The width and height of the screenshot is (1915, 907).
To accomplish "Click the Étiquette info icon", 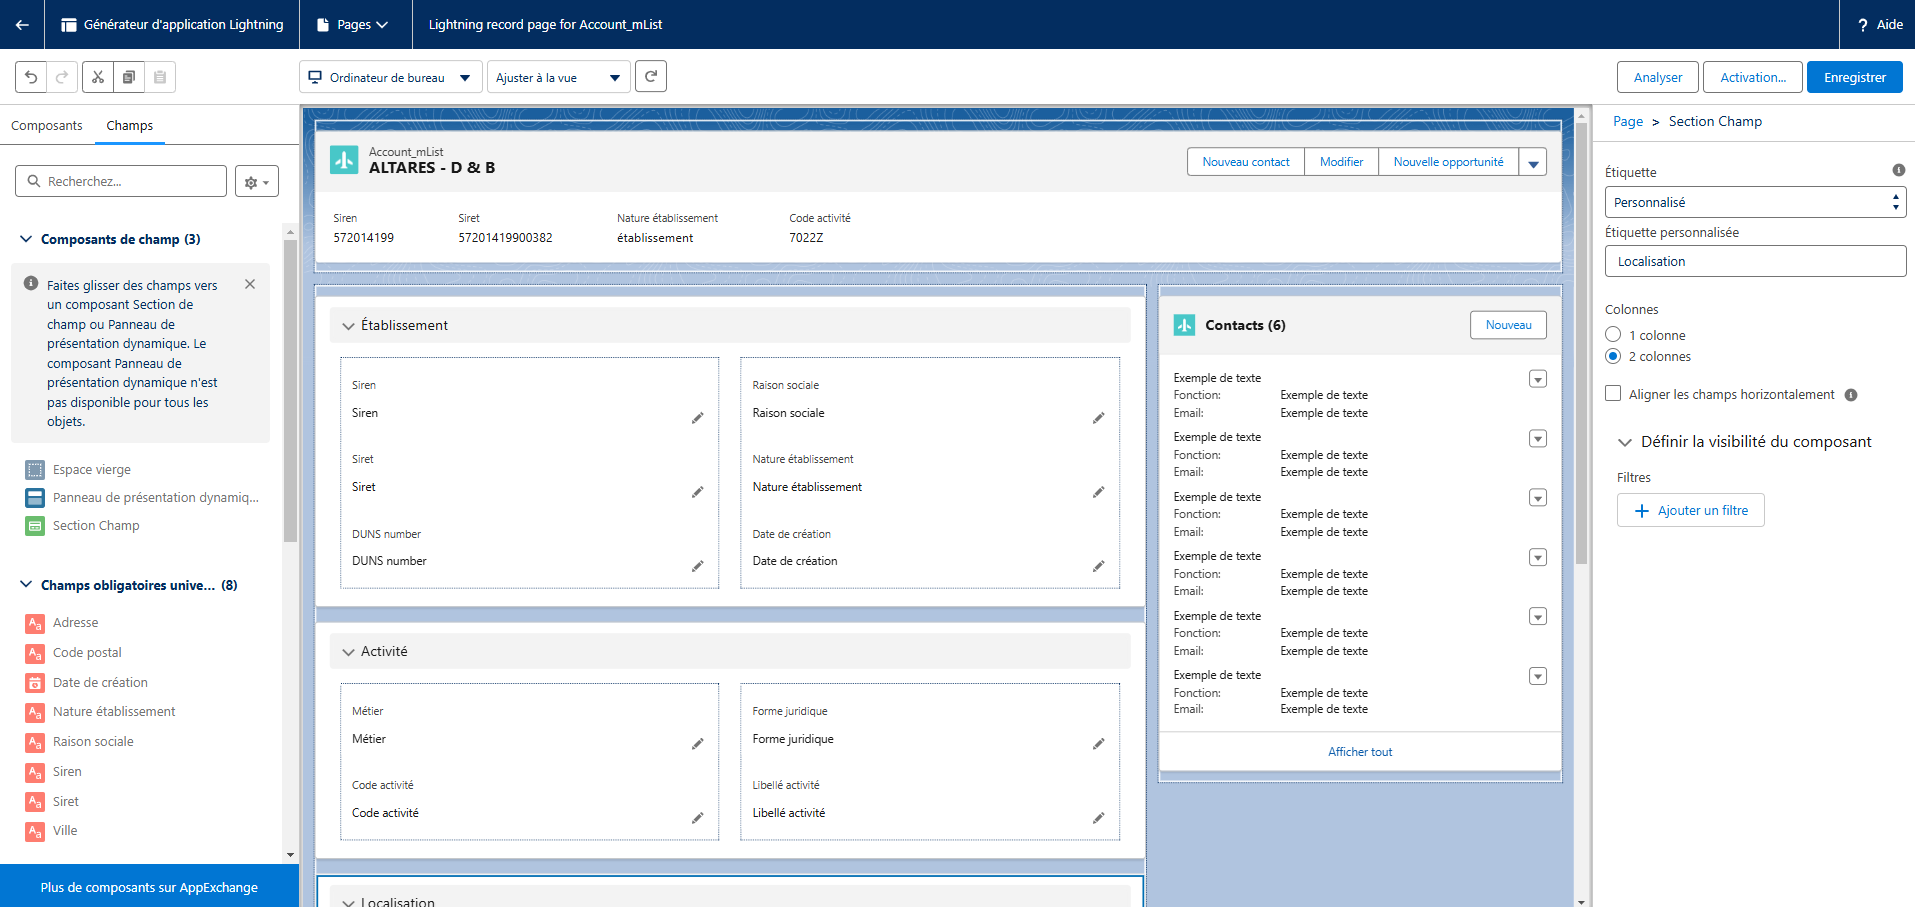I will click(1898, 170).
